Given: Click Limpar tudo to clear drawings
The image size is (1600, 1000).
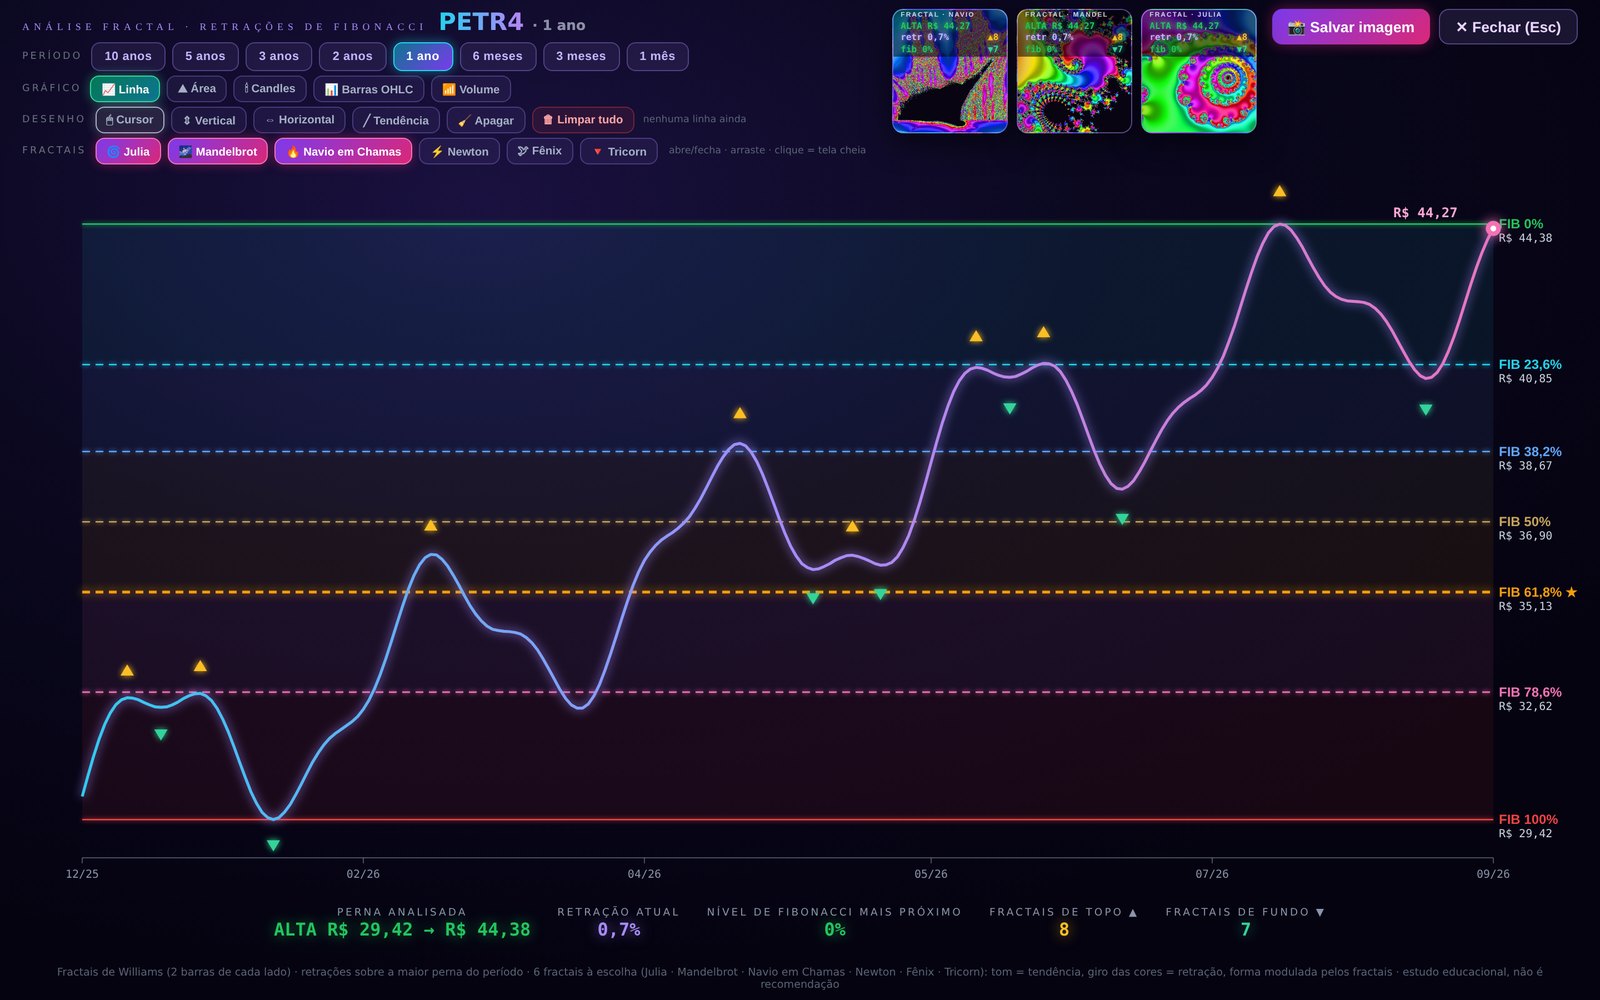Looking at the screenshot, I should [583, 120].
